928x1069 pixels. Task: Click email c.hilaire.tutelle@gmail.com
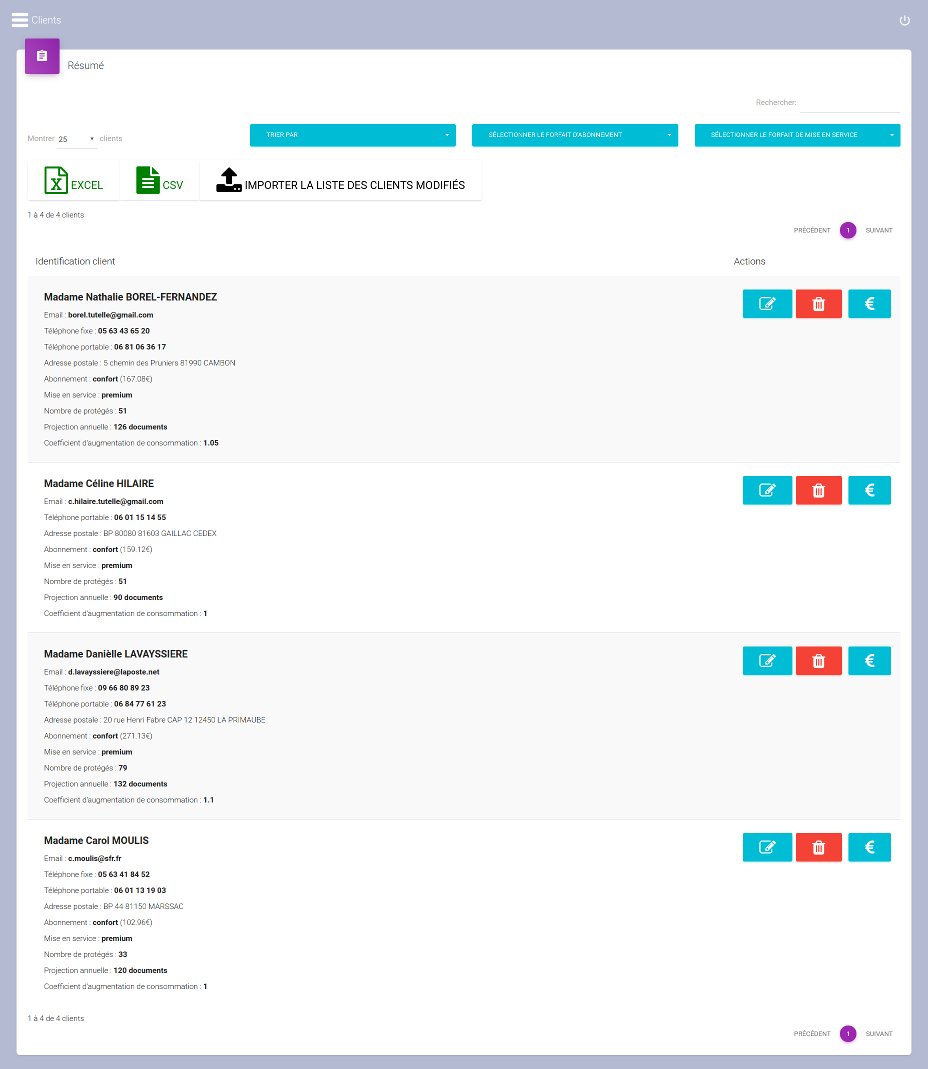click(x=116, y=501)
